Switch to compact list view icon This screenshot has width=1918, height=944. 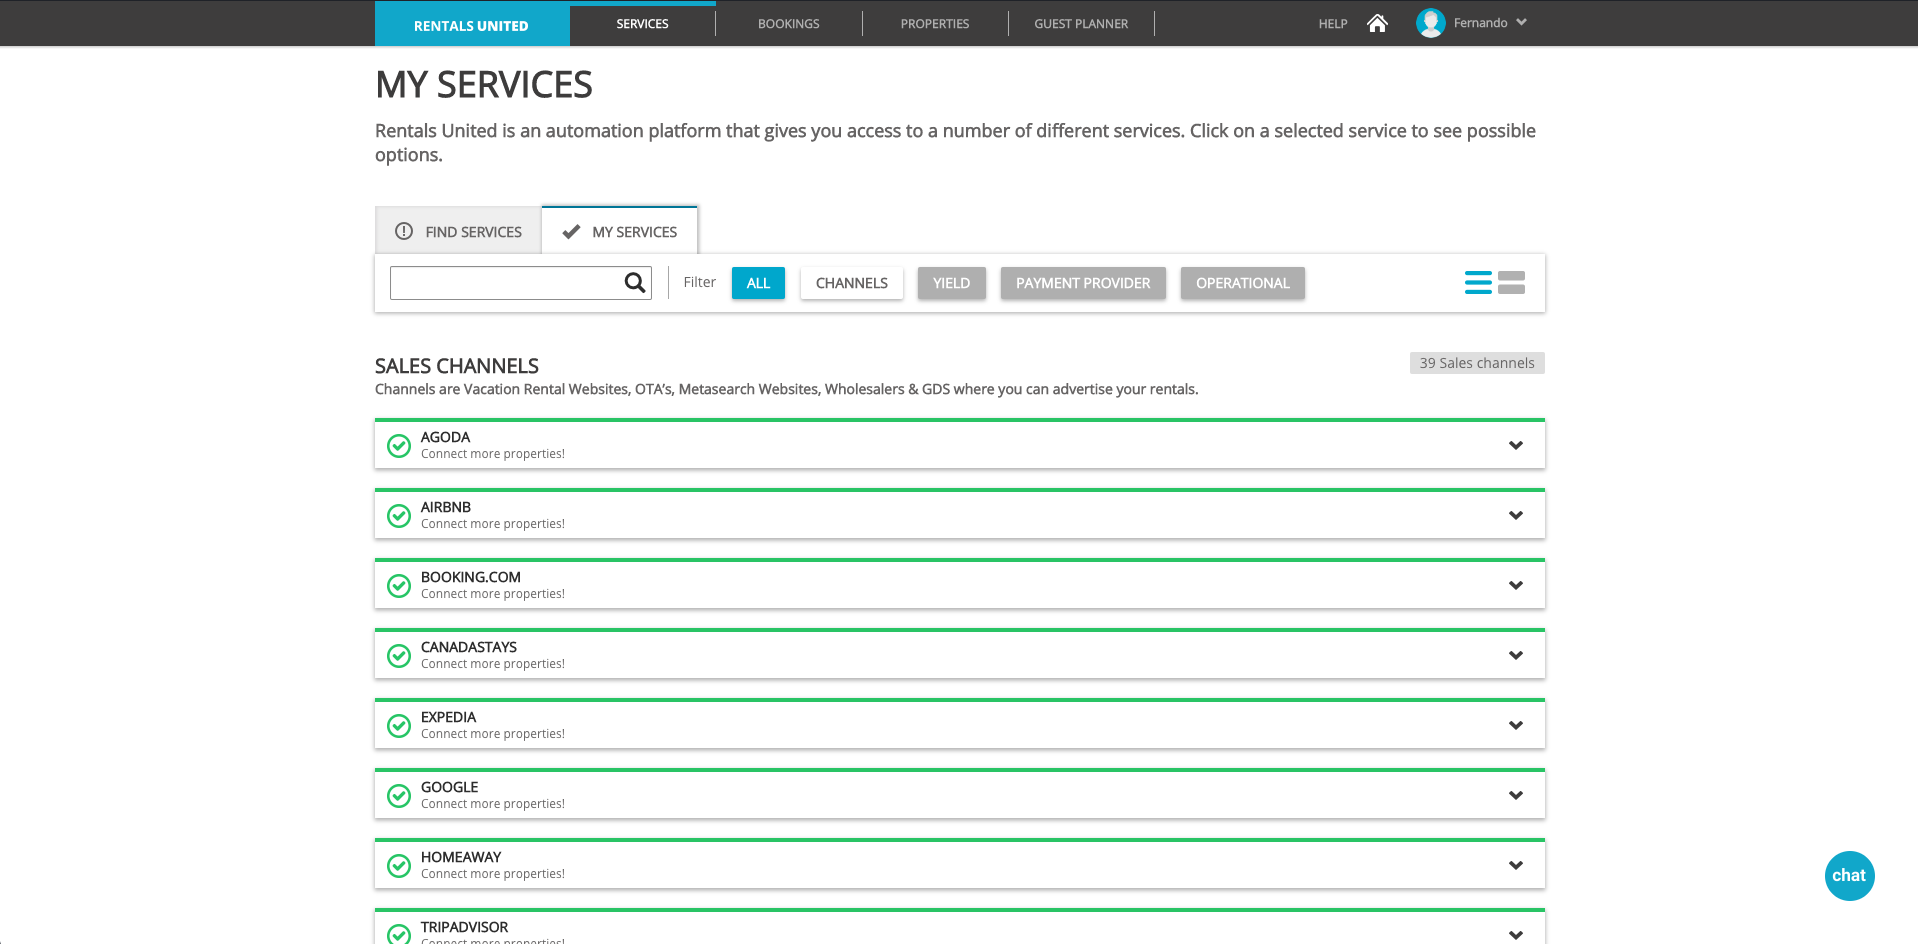(x=1478, y=283)
